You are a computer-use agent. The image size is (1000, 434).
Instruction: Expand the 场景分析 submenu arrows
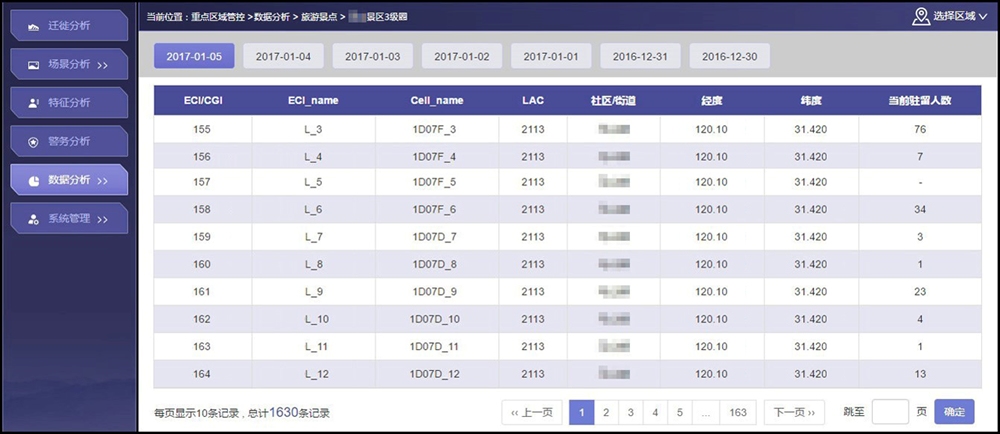coord(103,65)
